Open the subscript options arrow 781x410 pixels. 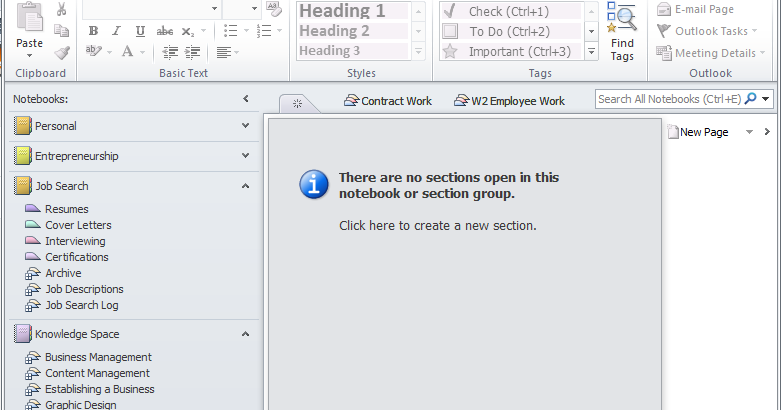pos(203,31)
